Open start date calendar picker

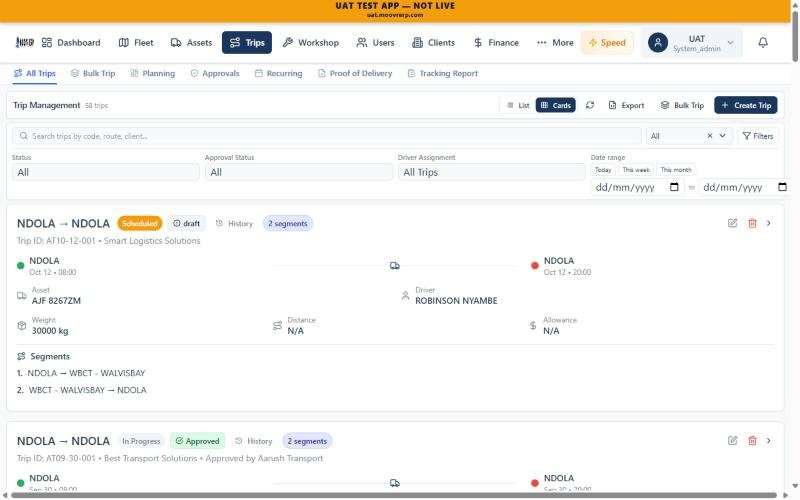click(x=674, y=187)
